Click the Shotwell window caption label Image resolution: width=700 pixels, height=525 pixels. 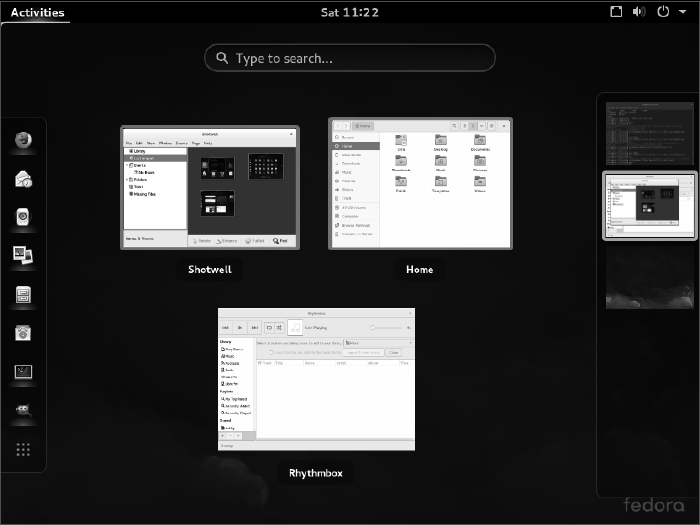click(210, 269)
